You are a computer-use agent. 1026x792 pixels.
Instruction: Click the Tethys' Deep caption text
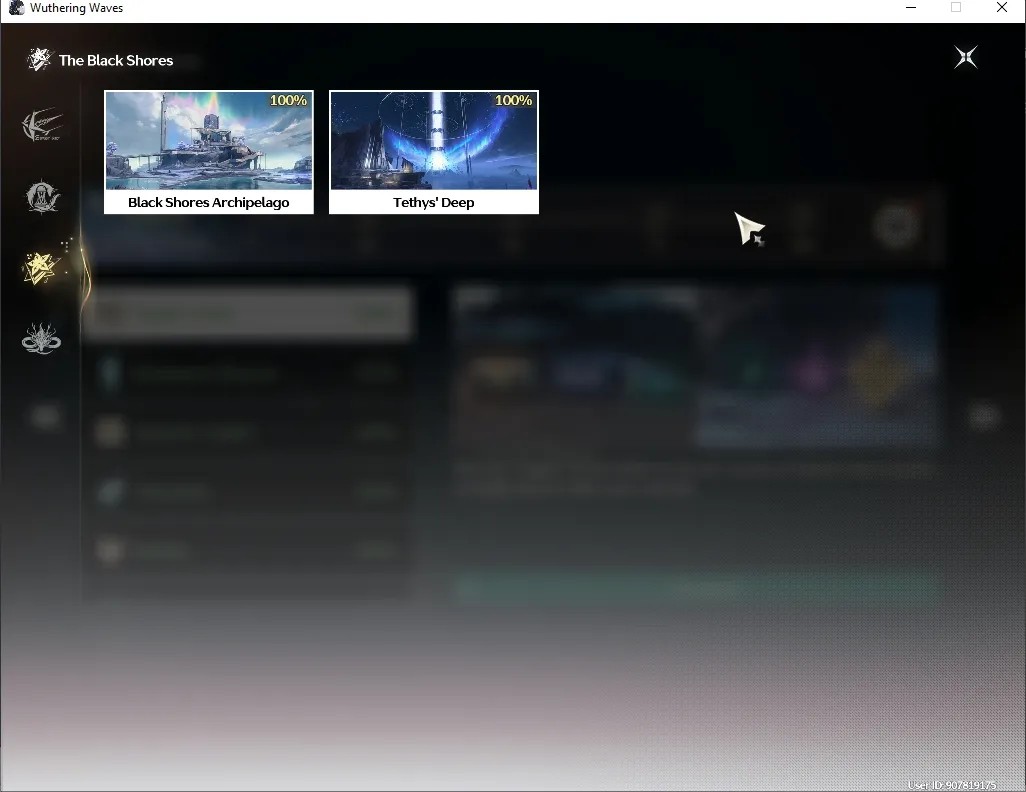pyautogui.click(x=434, y=202)
